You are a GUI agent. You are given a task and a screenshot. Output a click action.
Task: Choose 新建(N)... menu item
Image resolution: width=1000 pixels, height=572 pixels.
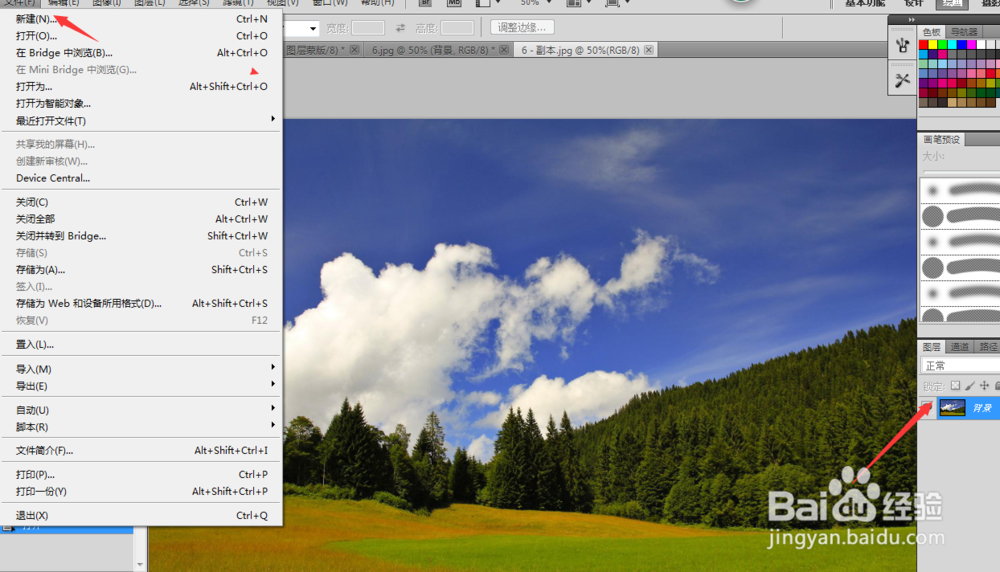141,19
